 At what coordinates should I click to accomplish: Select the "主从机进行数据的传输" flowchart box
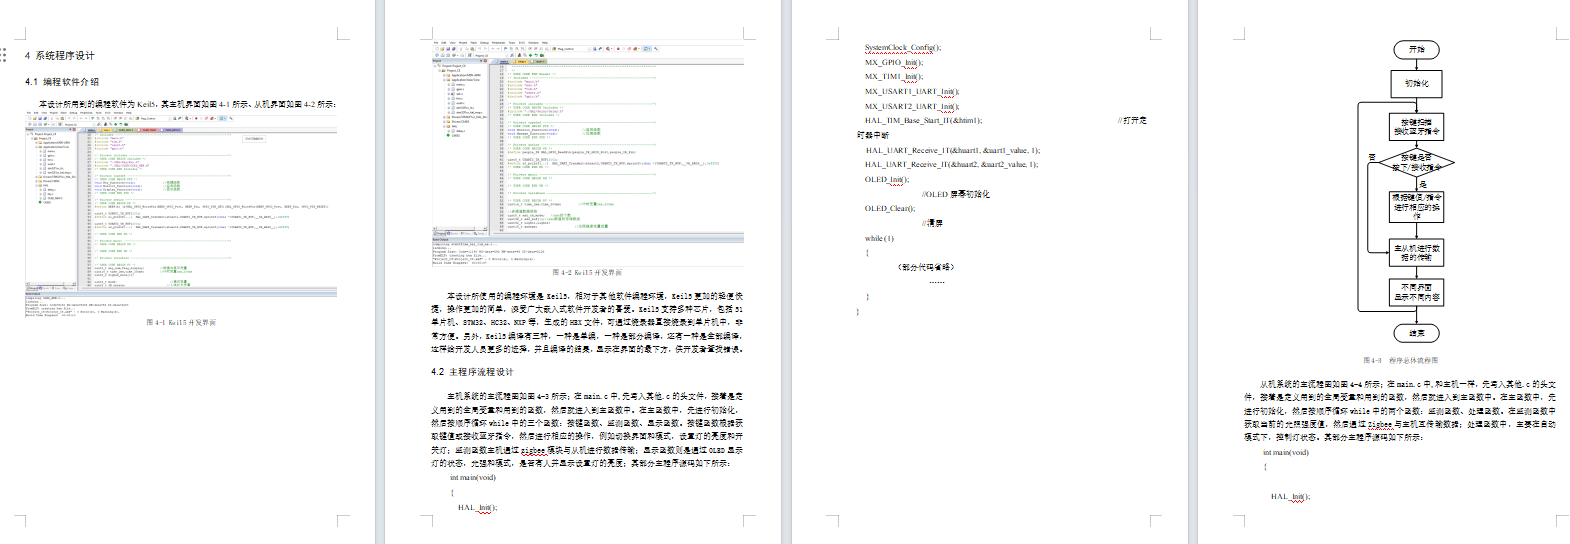1416,252
